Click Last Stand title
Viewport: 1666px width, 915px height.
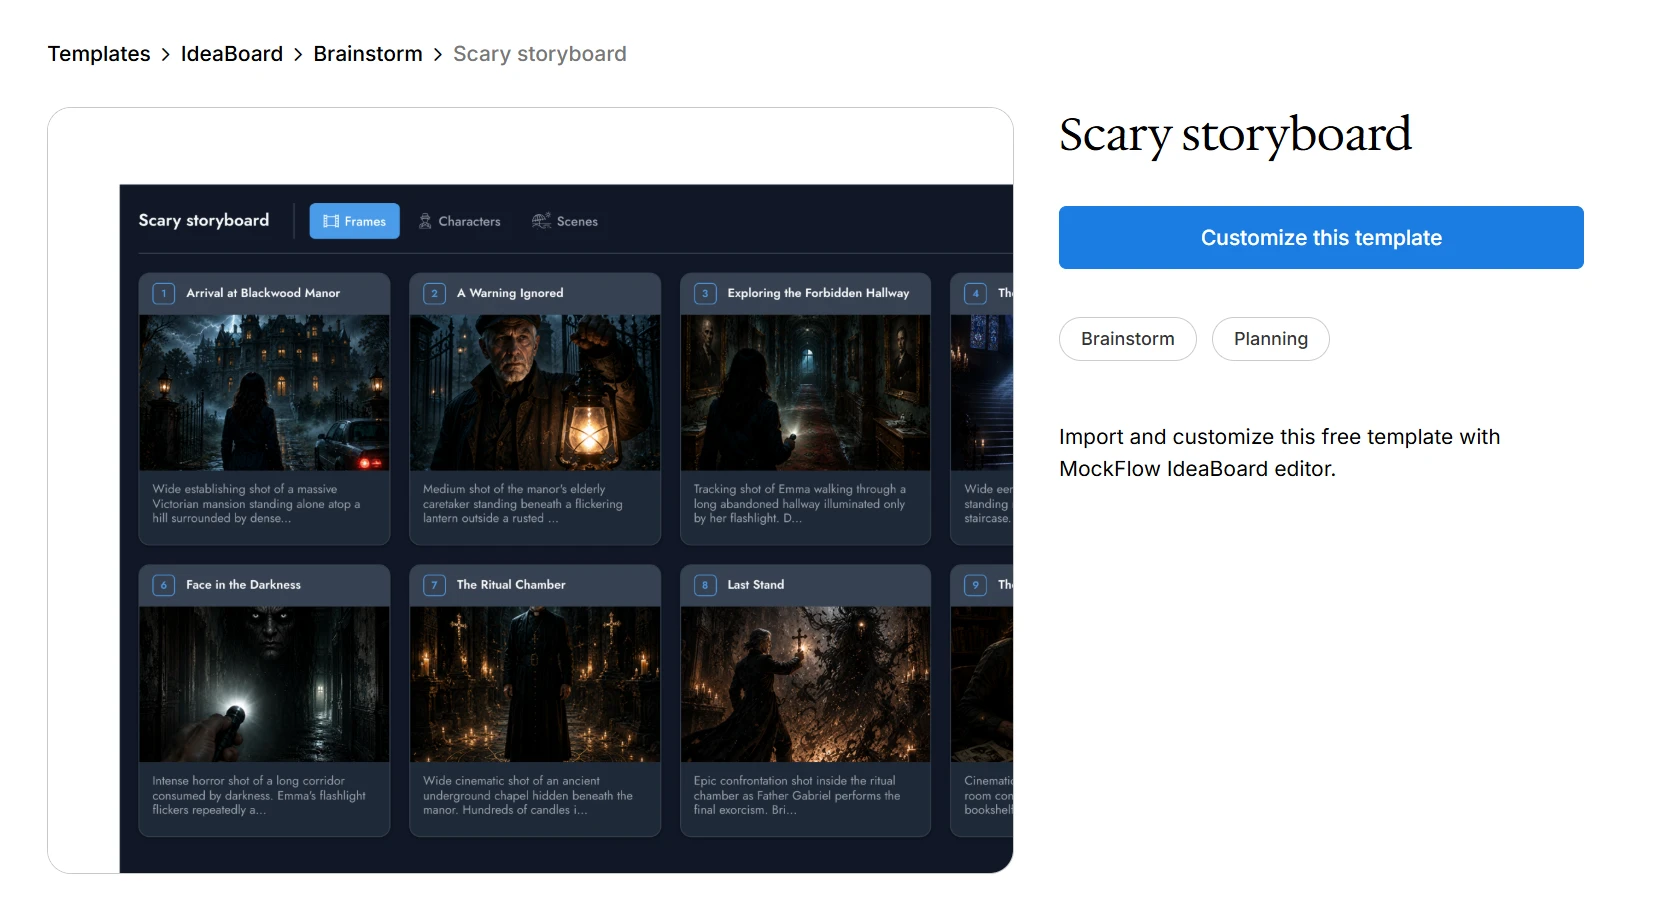tap(756, 585)
